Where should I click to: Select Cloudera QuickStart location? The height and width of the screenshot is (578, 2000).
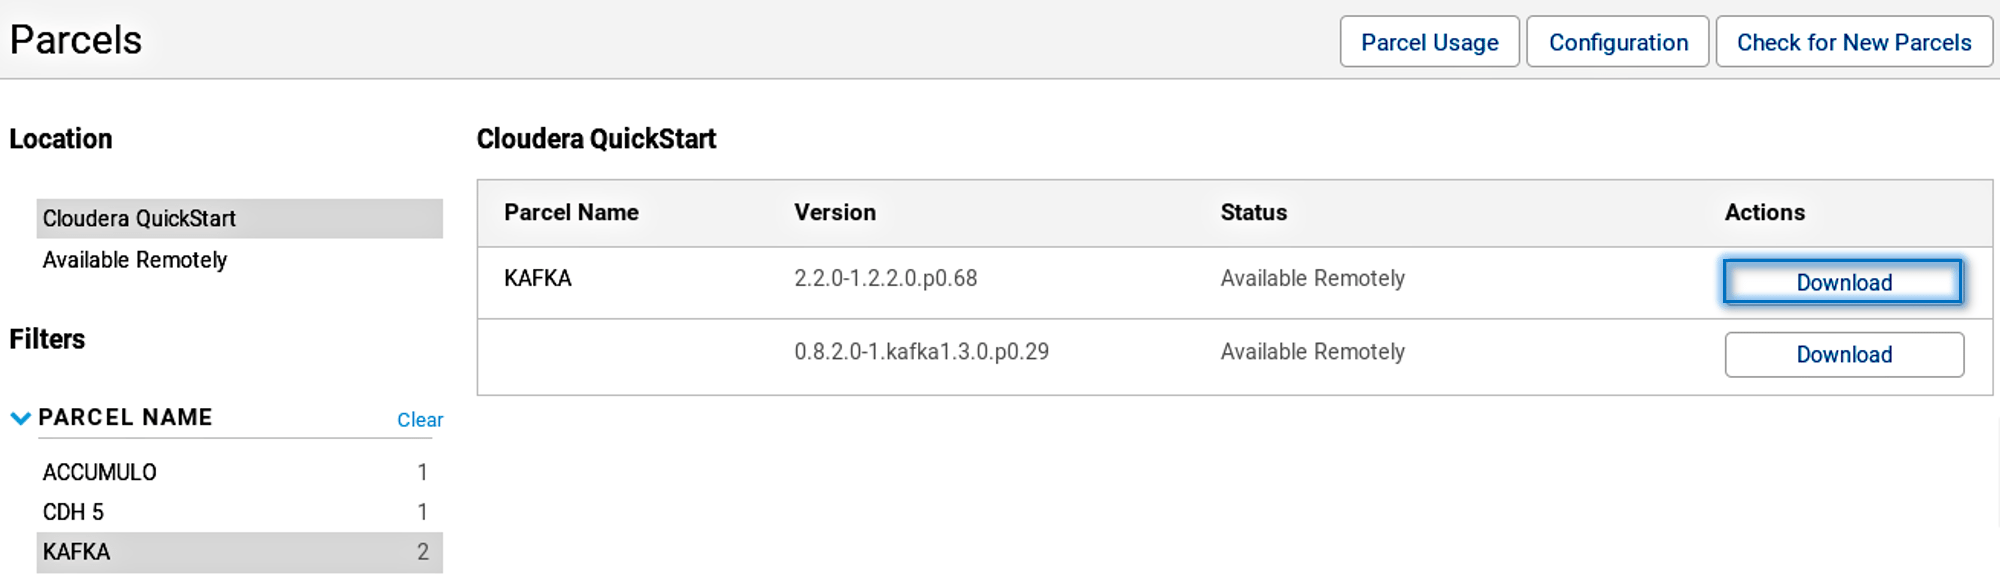point(240,218)
